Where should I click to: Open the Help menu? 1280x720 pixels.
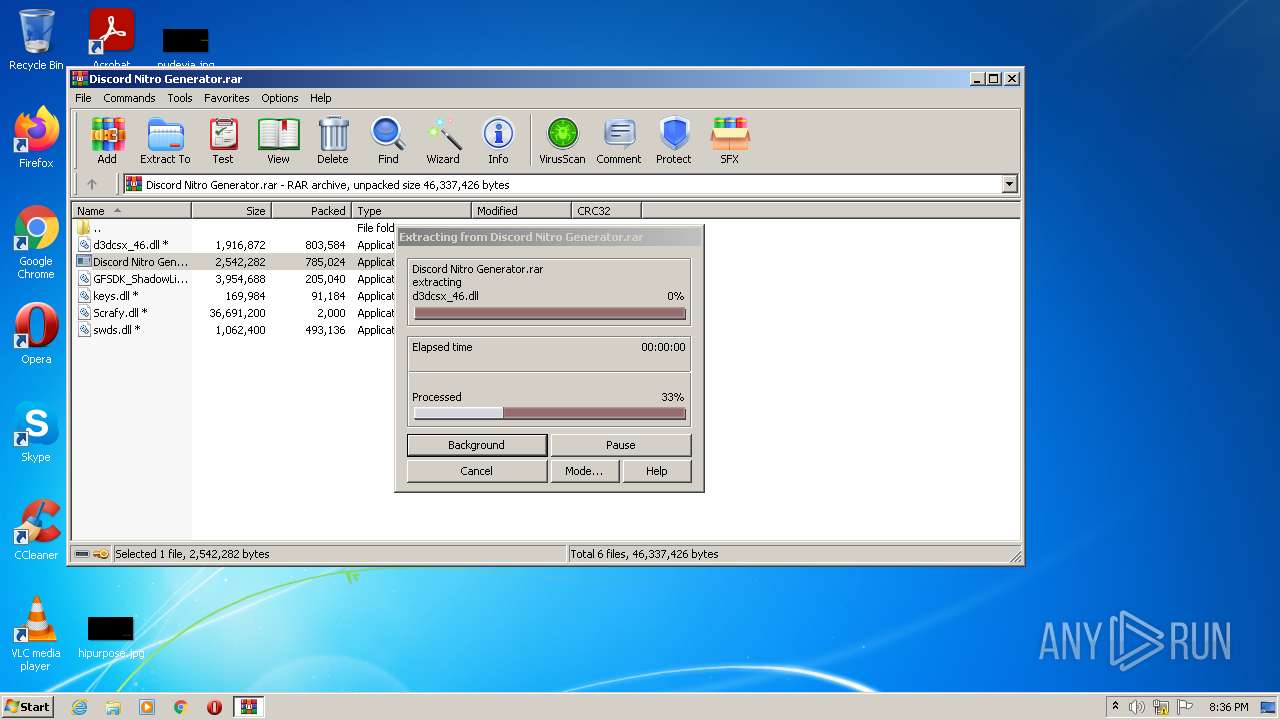[x=320, y=98]
